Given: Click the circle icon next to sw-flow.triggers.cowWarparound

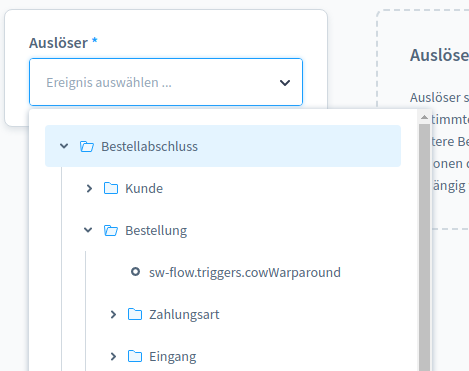Looking at the screenshot, I should [x=135, y=272].
